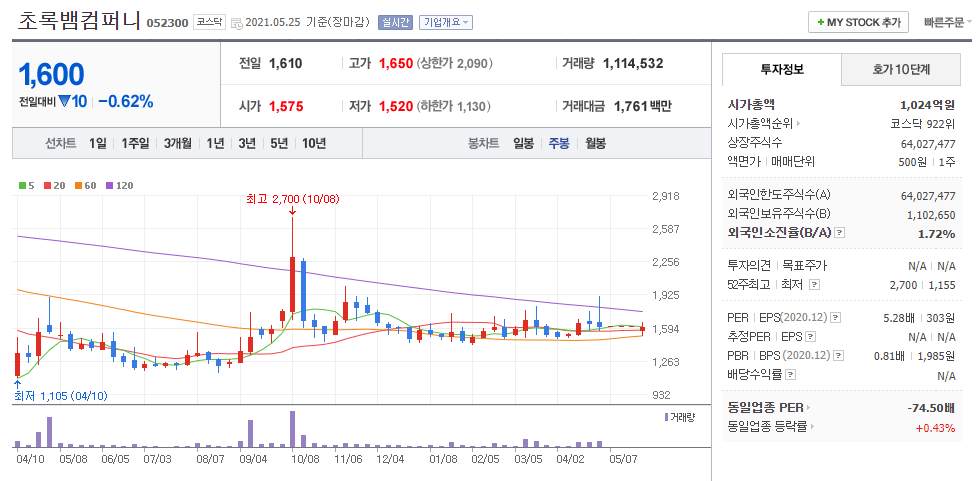Click help icon next to 추정PER EPS
The height and width of the screenshot is (481, 980).
pyautogui.click(x=811, y=337)
